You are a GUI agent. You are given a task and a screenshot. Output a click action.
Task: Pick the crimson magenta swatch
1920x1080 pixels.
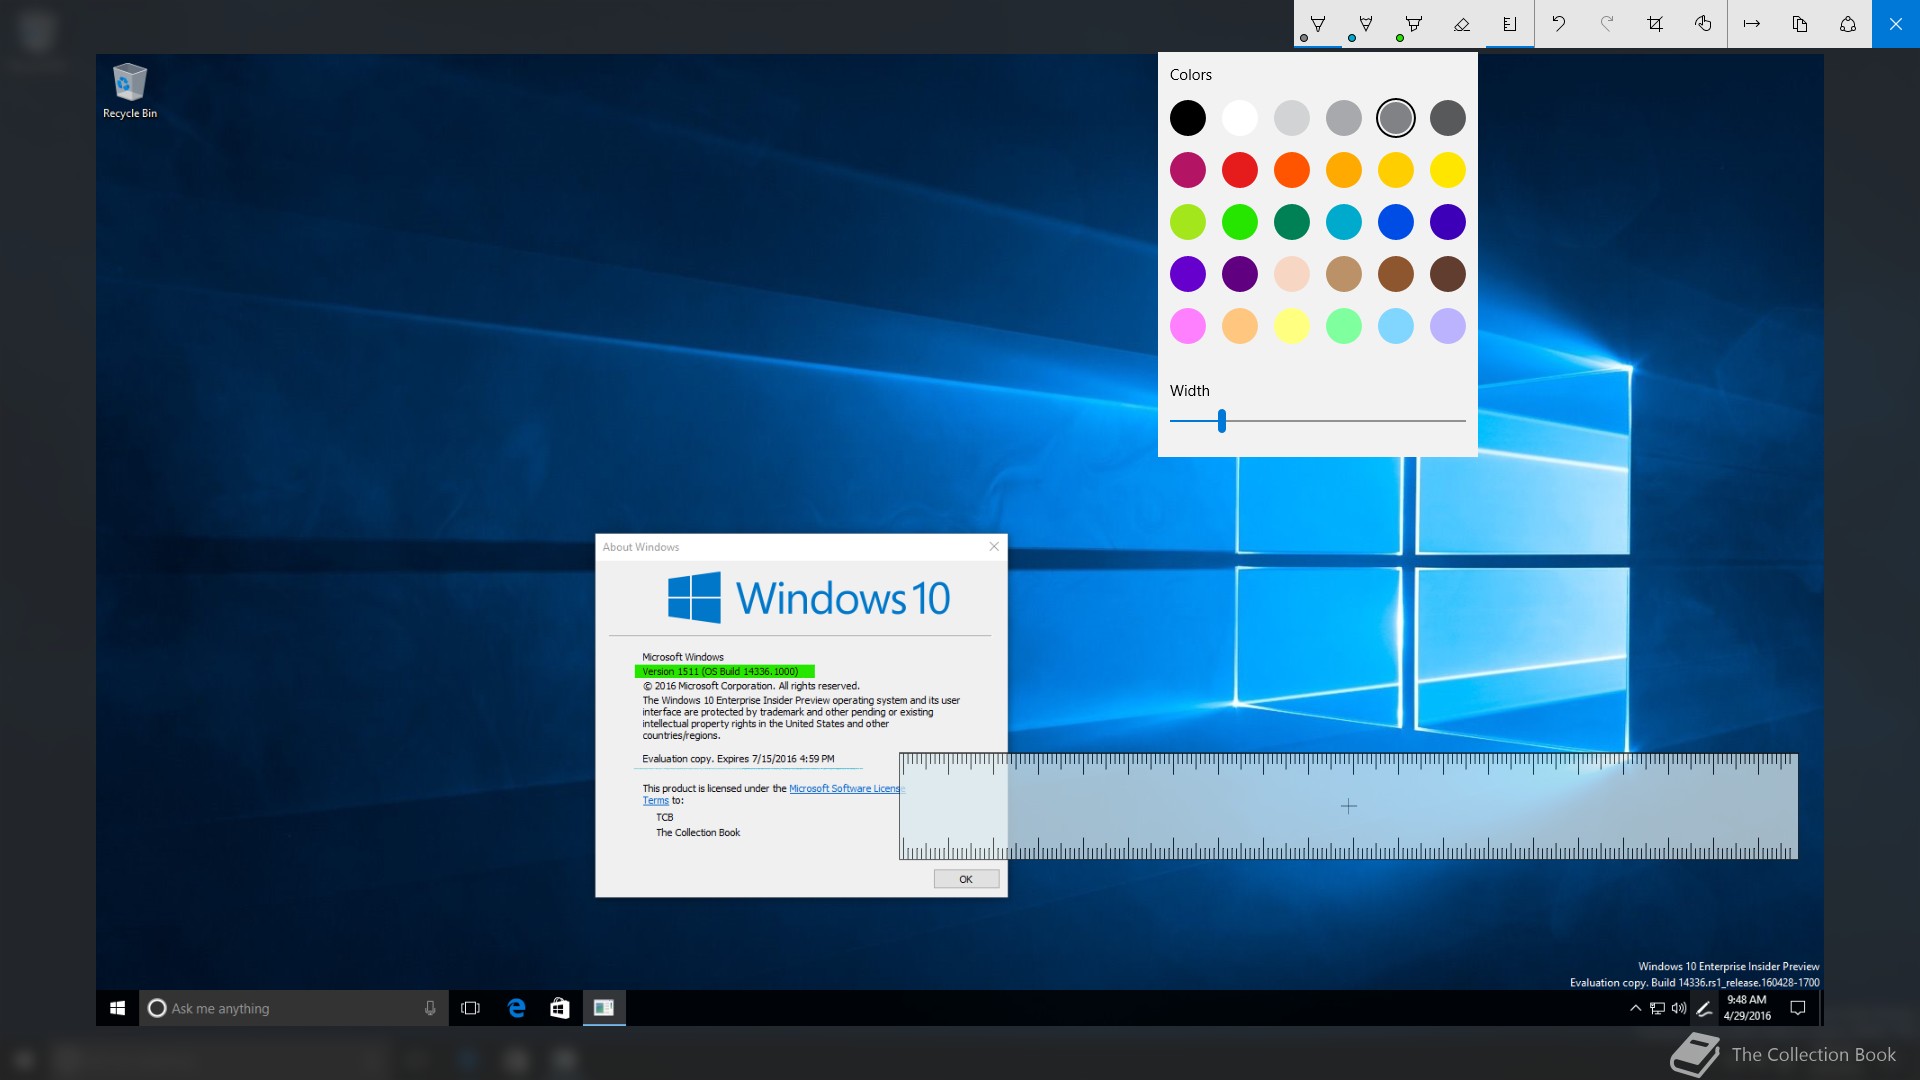(1188, 170)
